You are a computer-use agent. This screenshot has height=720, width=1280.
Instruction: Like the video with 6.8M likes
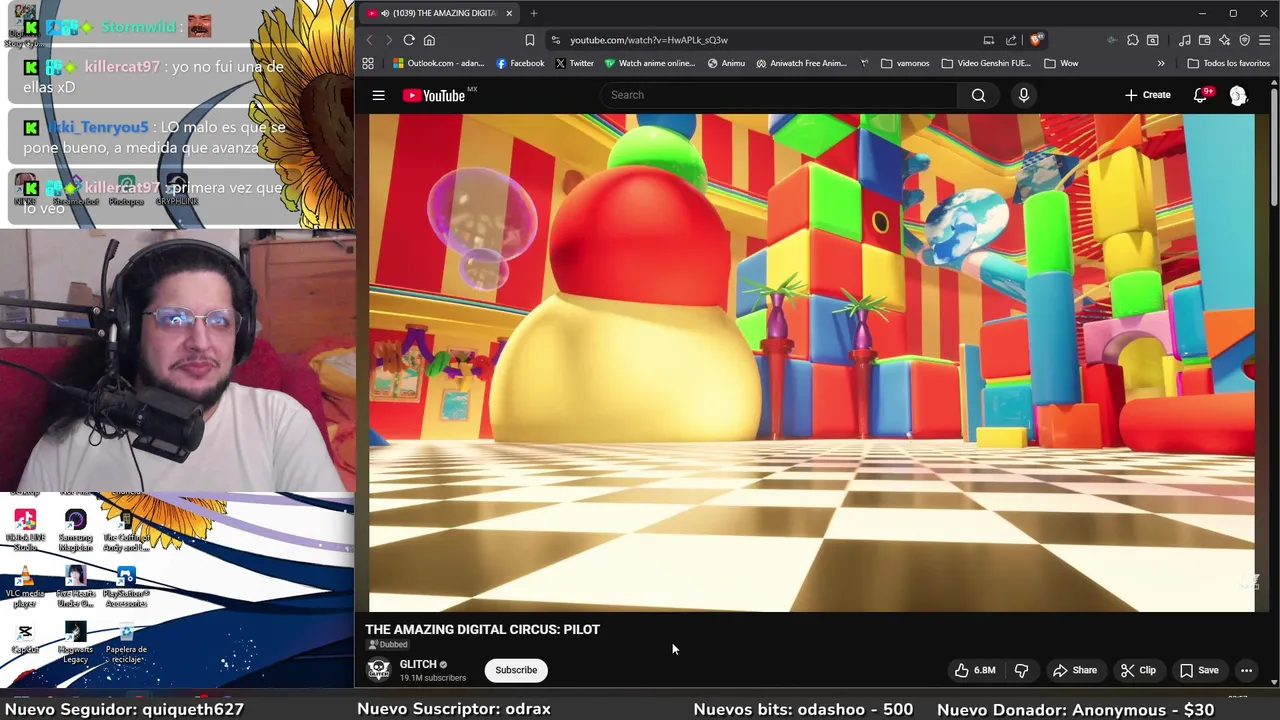[974, 670]
